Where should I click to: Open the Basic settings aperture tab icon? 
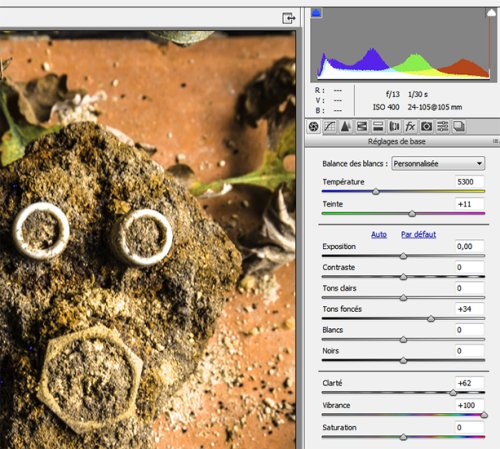(x=314, y=127)
